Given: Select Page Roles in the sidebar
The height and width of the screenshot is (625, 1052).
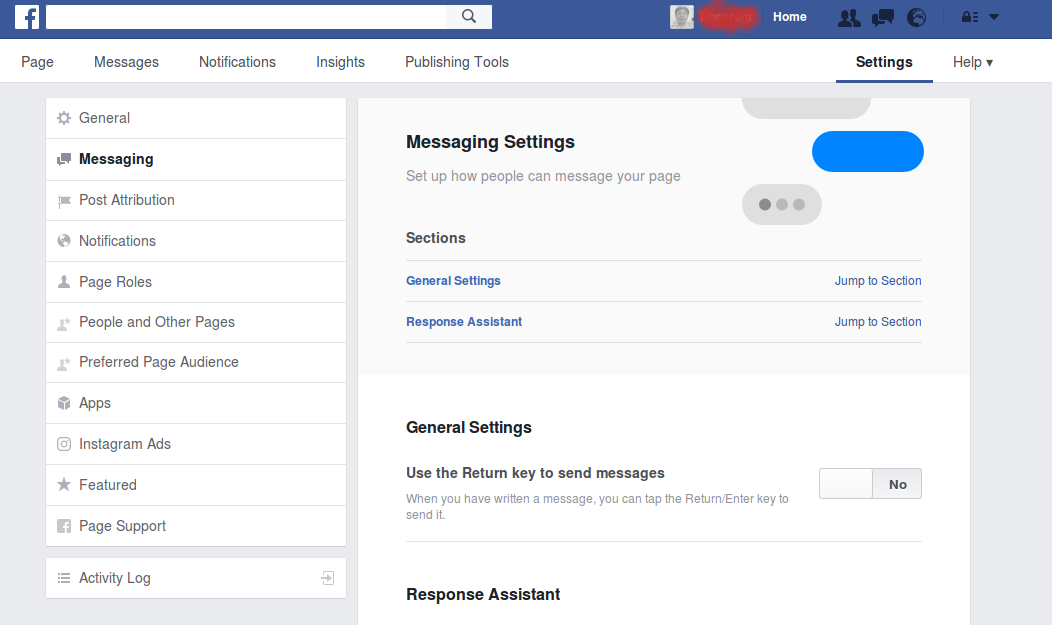Looking at the screenshot, I should point(115,282).
